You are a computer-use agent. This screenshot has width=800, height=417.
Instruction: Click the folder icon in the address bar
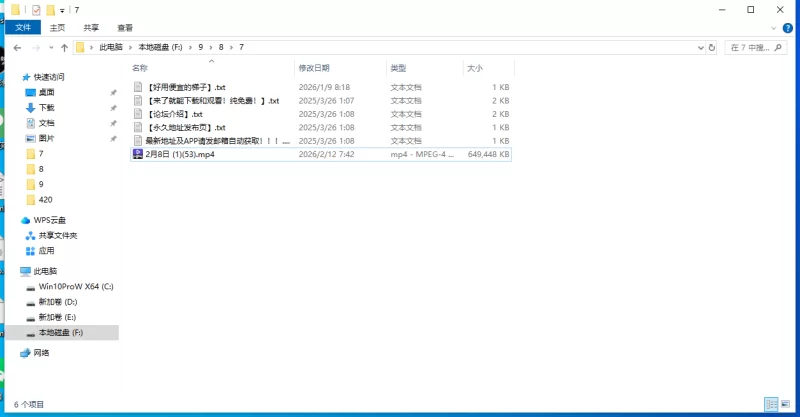(x=80, y=47)
